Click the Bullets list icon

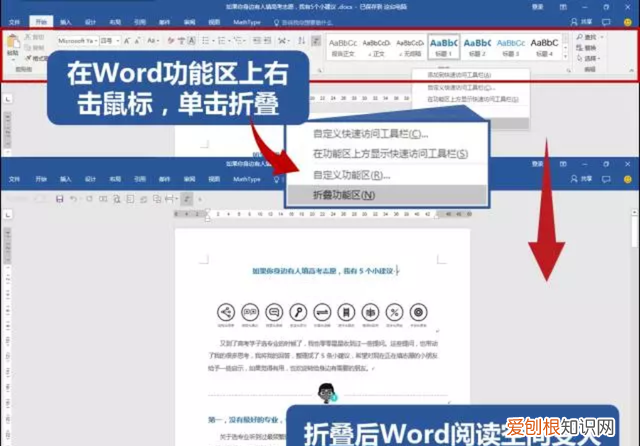click(207, 41)
